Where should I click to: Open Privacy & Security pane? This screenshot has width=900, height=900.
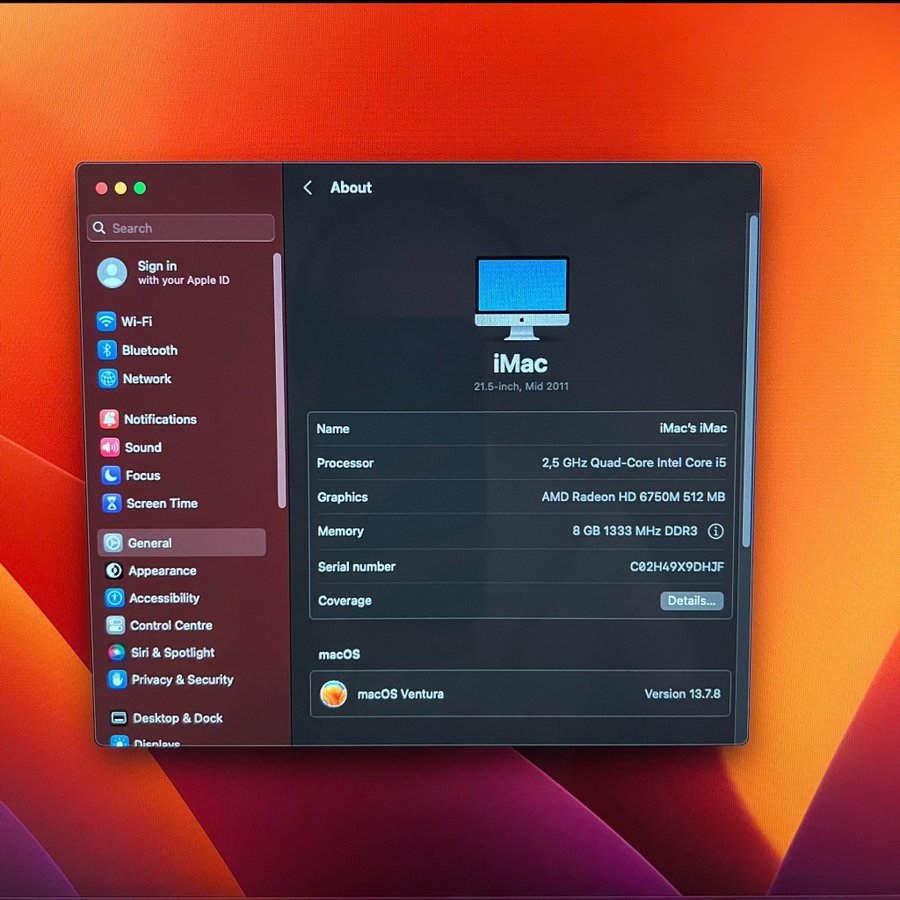[x=182, y=679]
